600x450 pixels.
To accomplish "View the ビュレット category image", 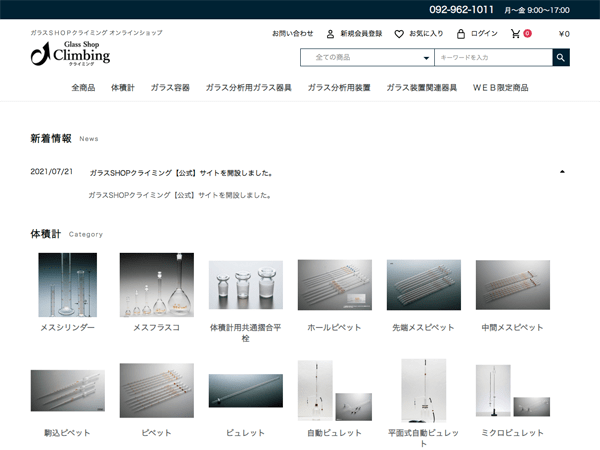I will [245, 393].
